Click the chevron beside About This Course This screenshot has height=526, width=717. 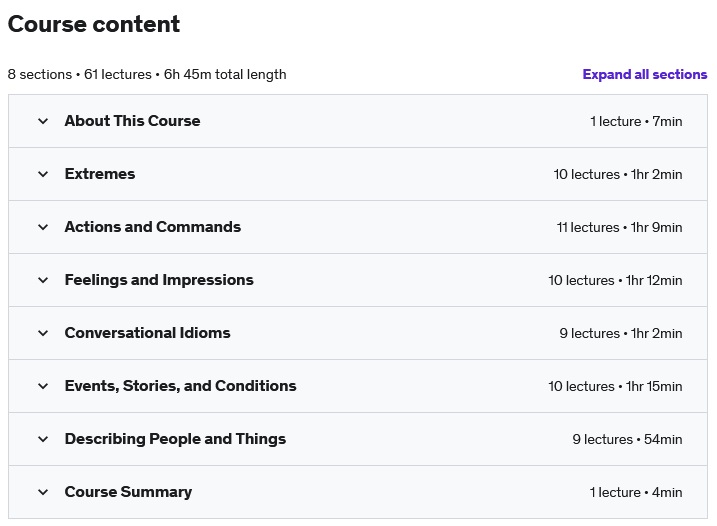[43, 121]
